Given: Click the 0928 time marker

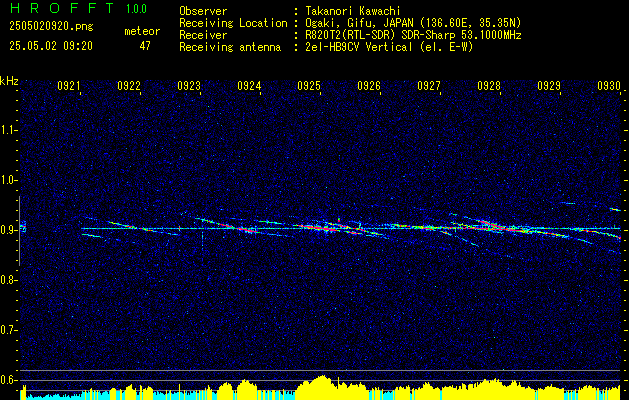Looking at the screenshot, I should [489, 85].
